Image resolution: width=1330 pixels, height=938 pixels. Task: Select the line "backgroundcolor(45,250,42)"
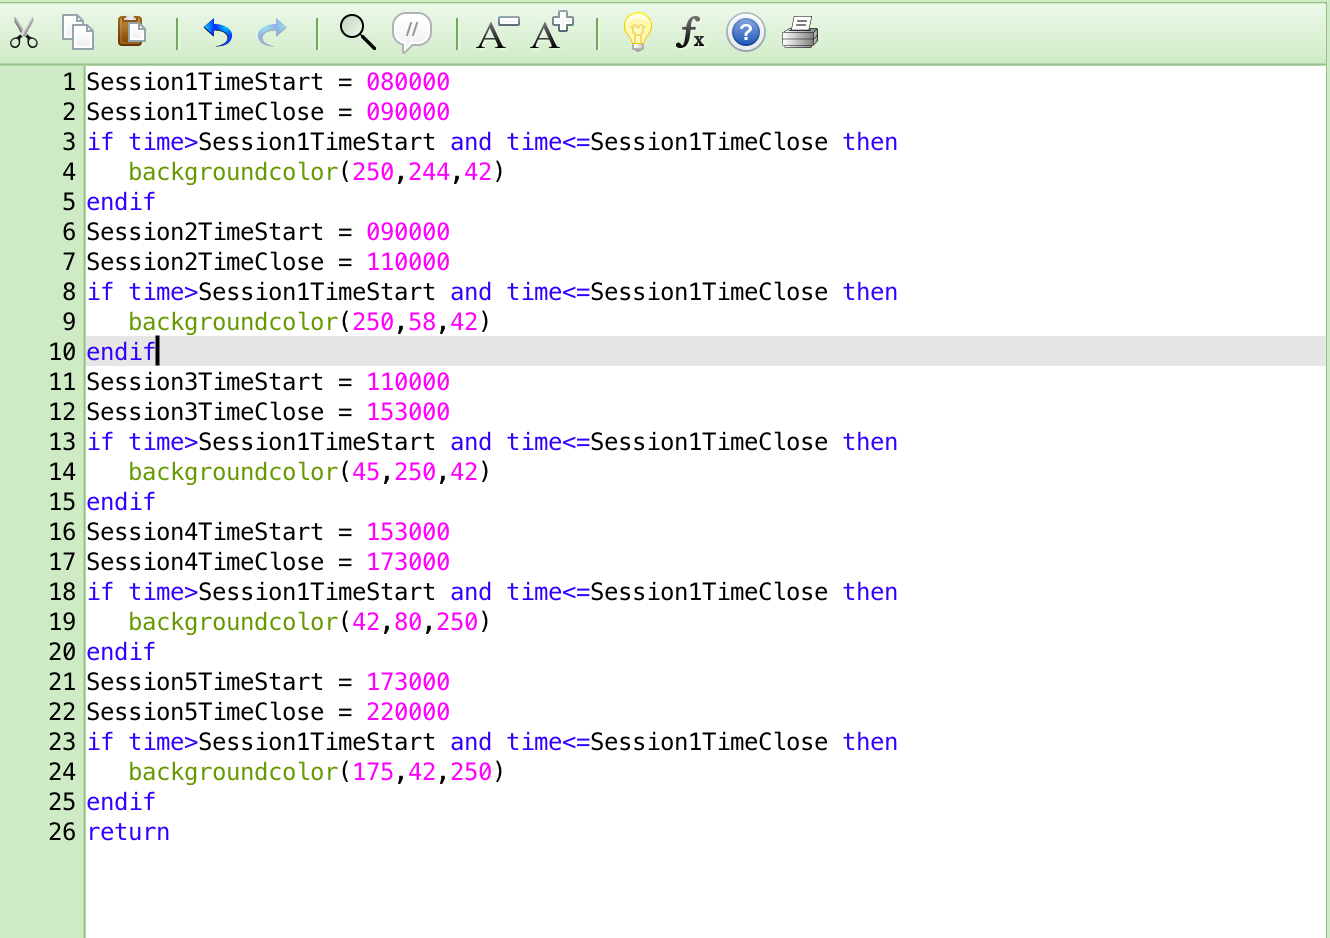coord(309,472)
